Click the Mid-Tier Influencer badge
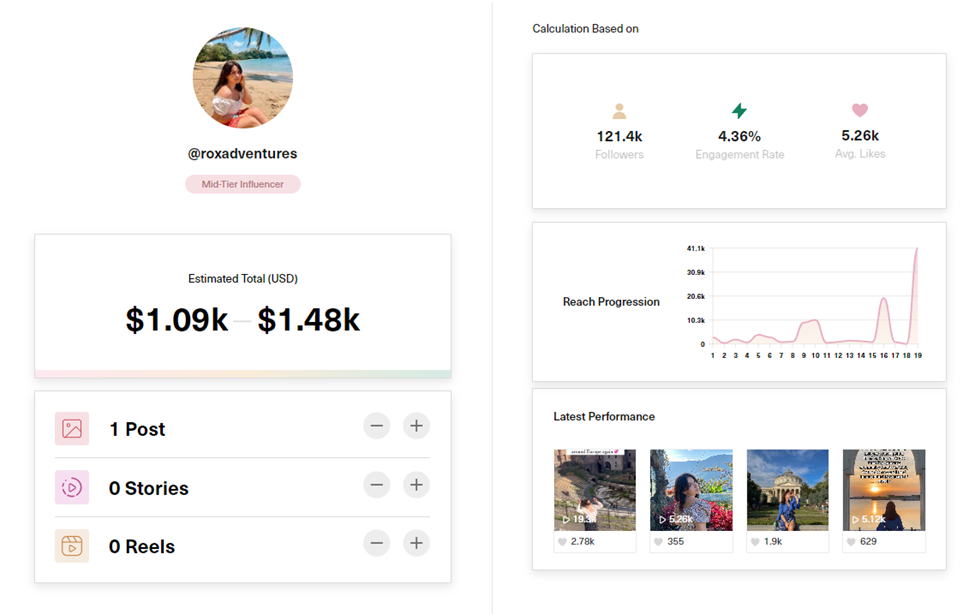This screenshot has height=614, width=975. click(243, 184)
